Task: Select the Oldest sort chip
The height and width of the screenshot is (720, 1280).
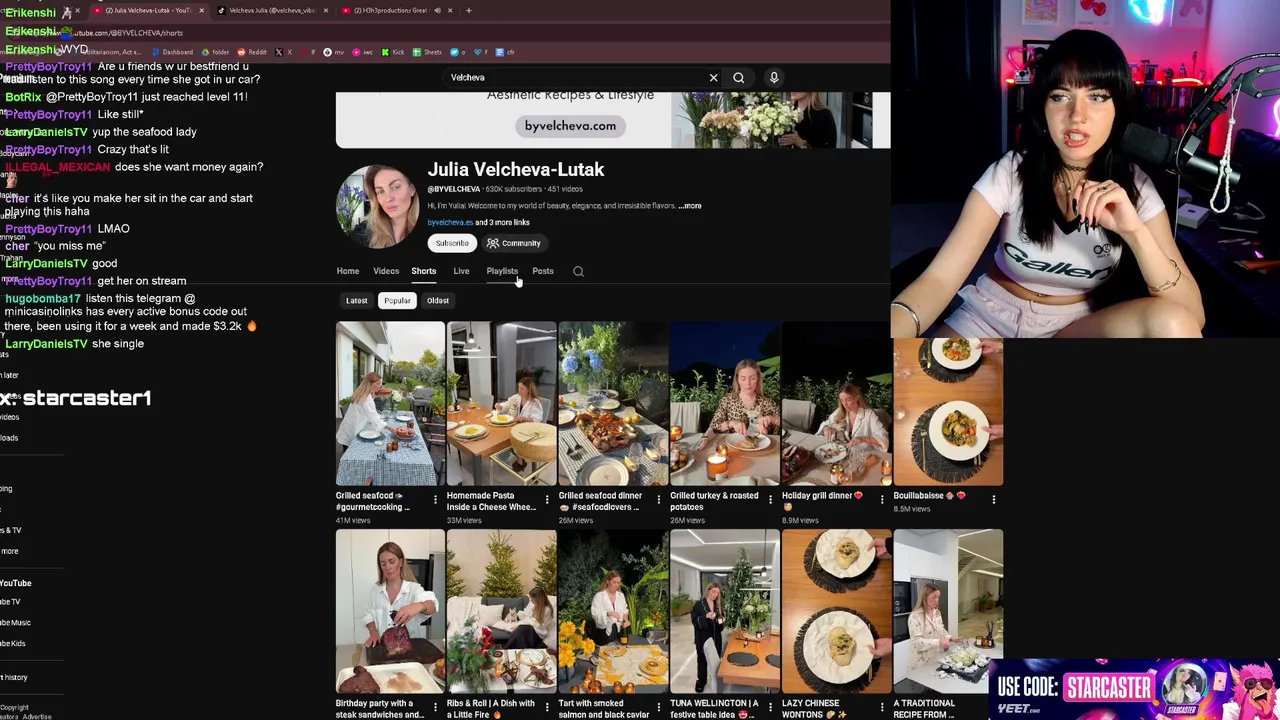Action: click(x=438, y=300)
